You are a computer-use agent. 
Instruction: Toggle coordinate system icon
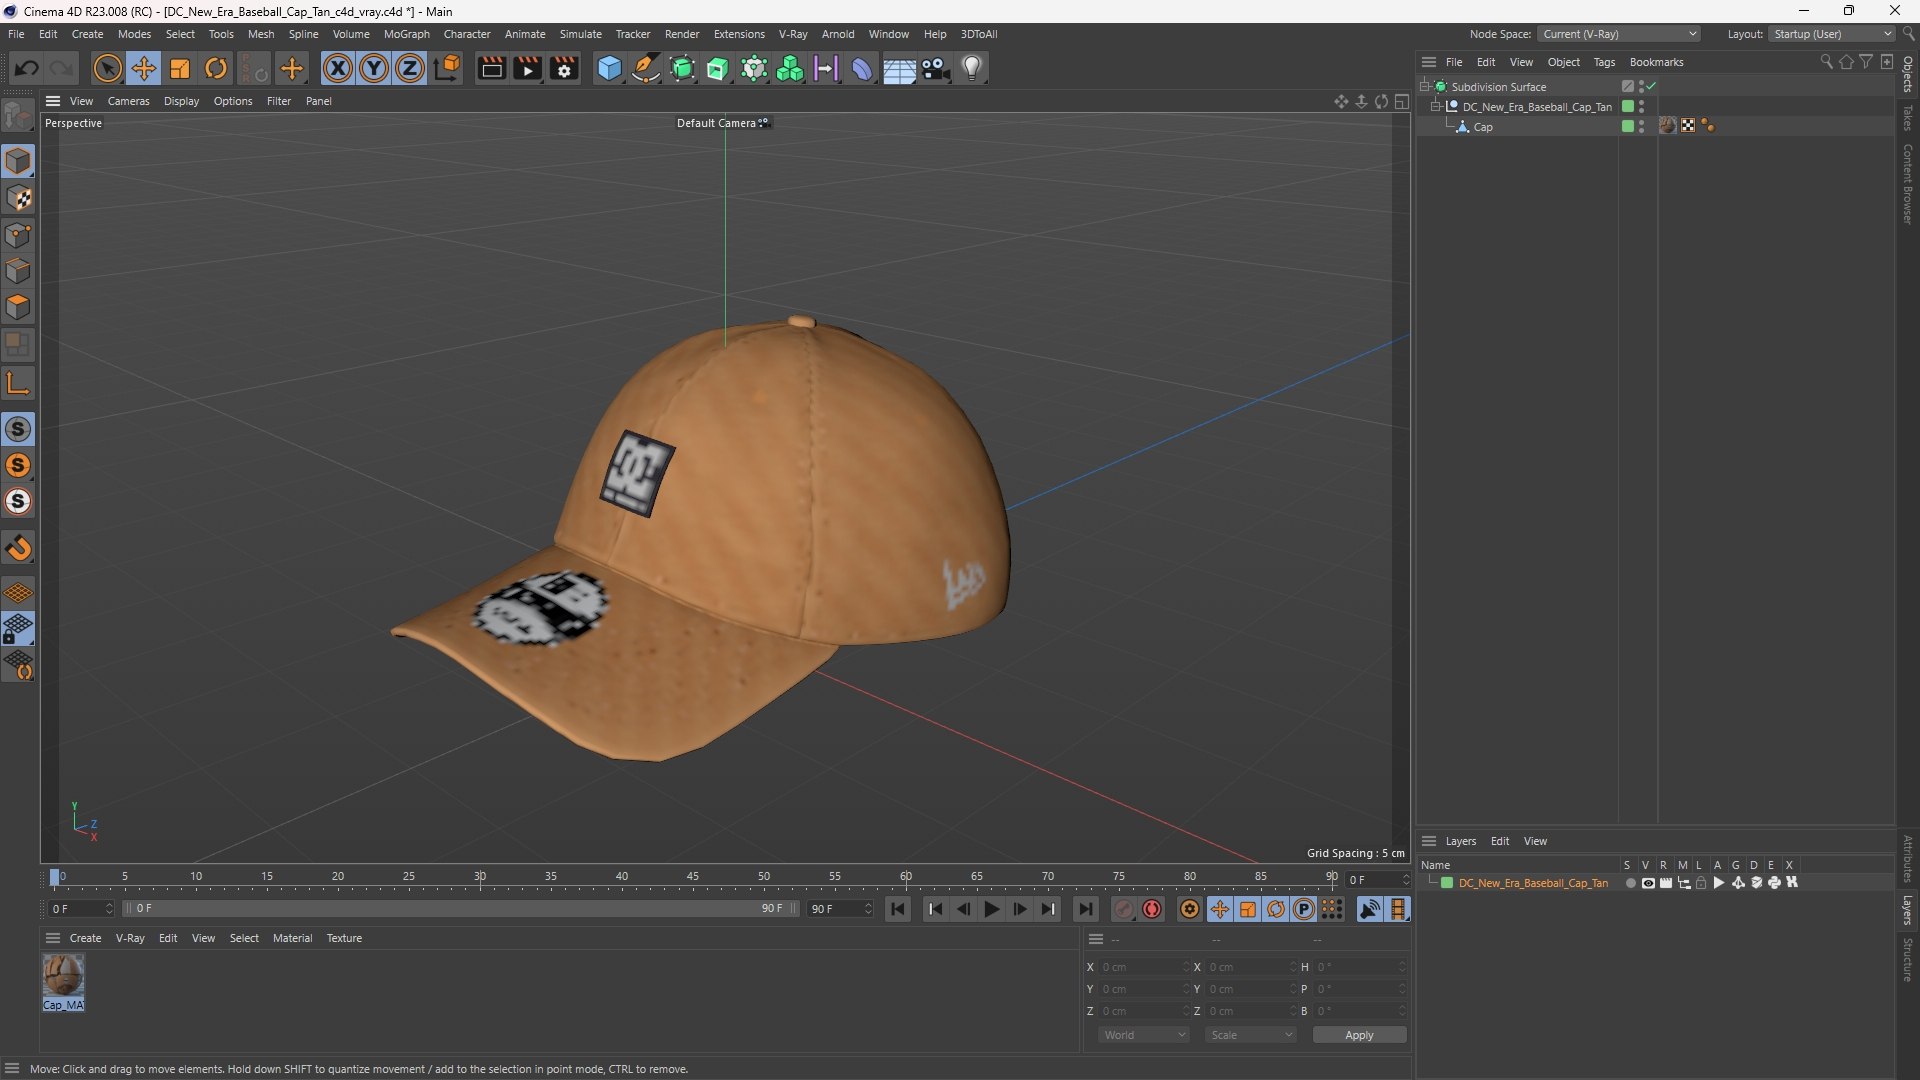pos(448,68)
